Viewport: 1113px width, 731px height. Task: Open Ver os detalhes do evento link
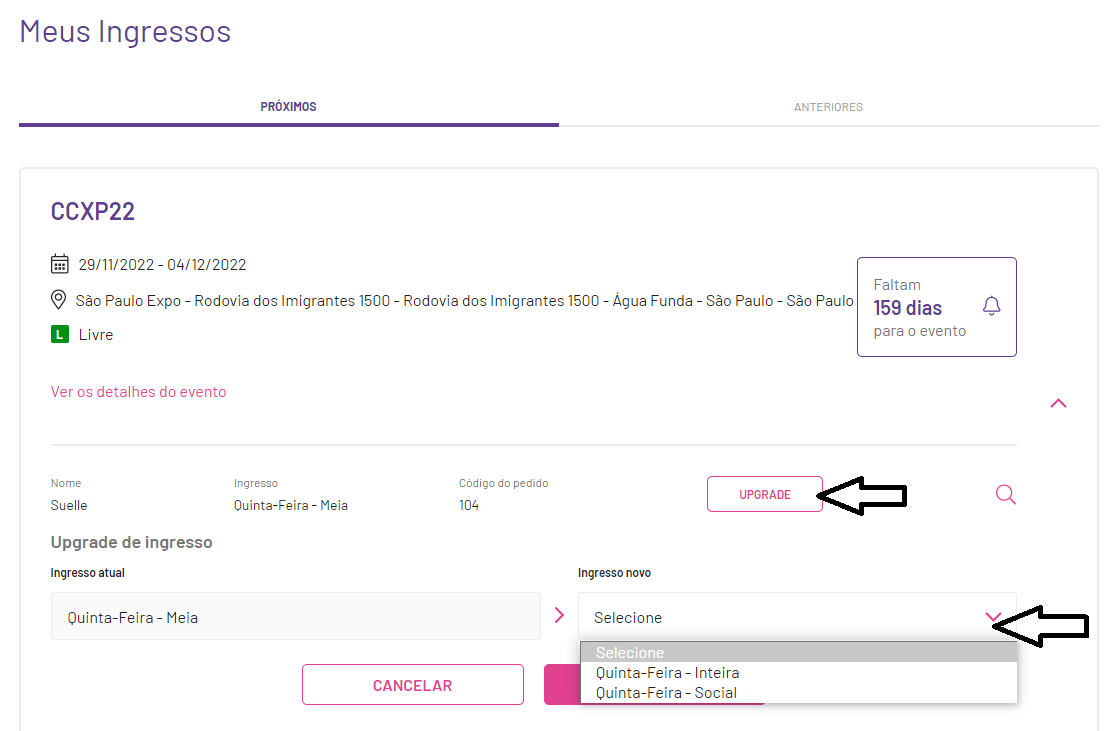(138, 392)
